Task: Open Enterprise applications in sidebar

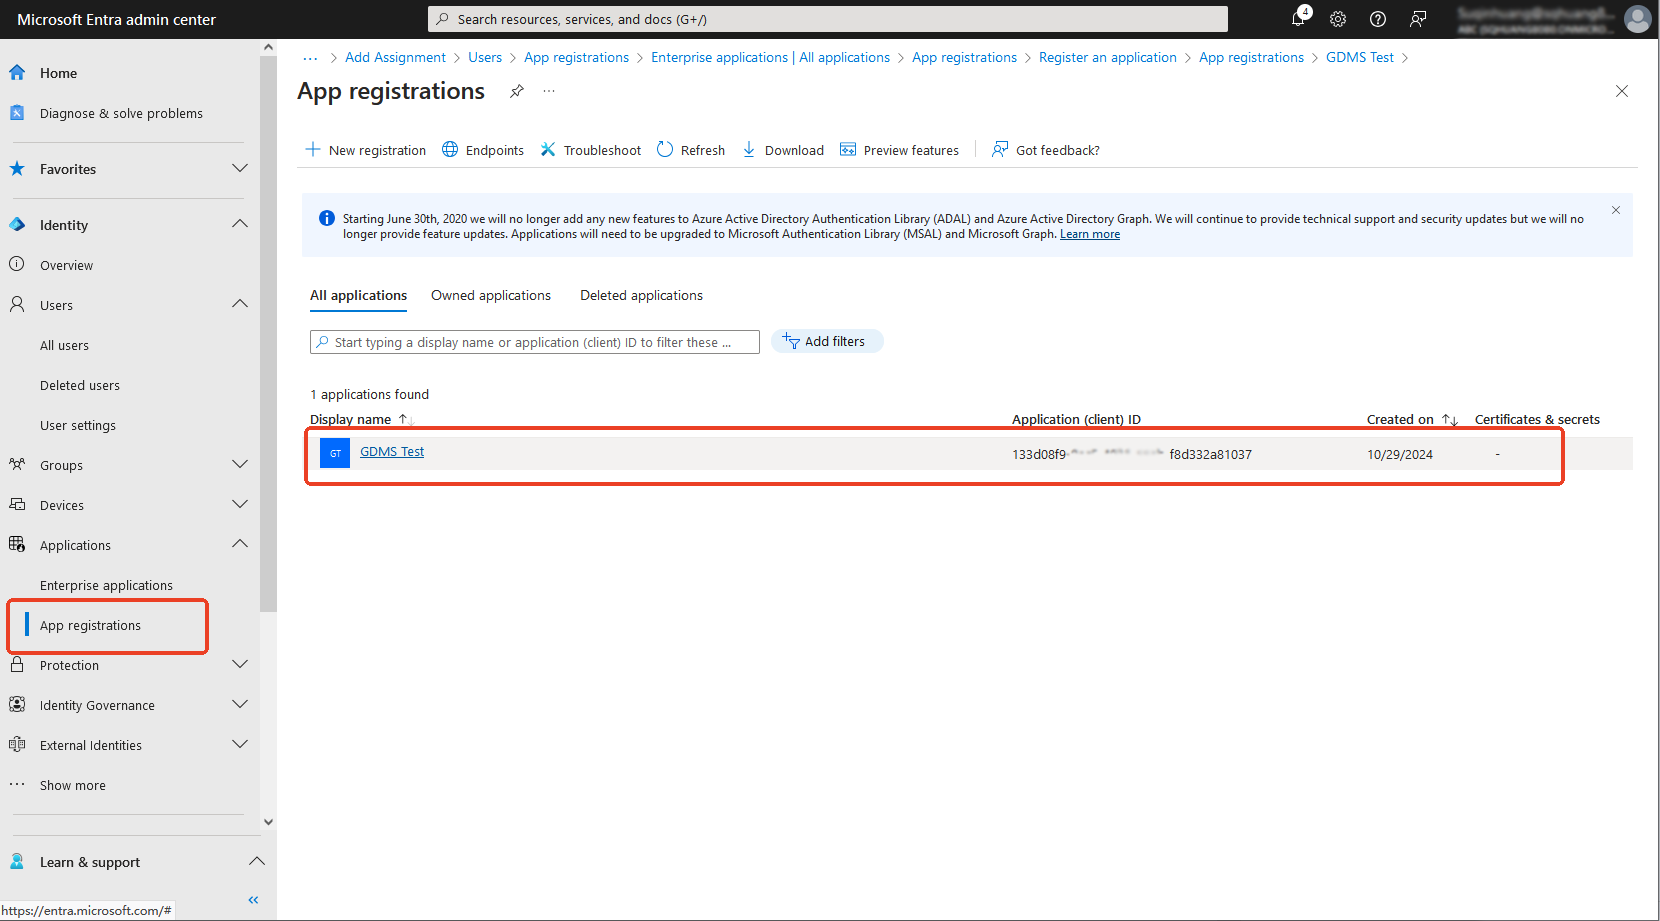Action: tap(106, 585)
